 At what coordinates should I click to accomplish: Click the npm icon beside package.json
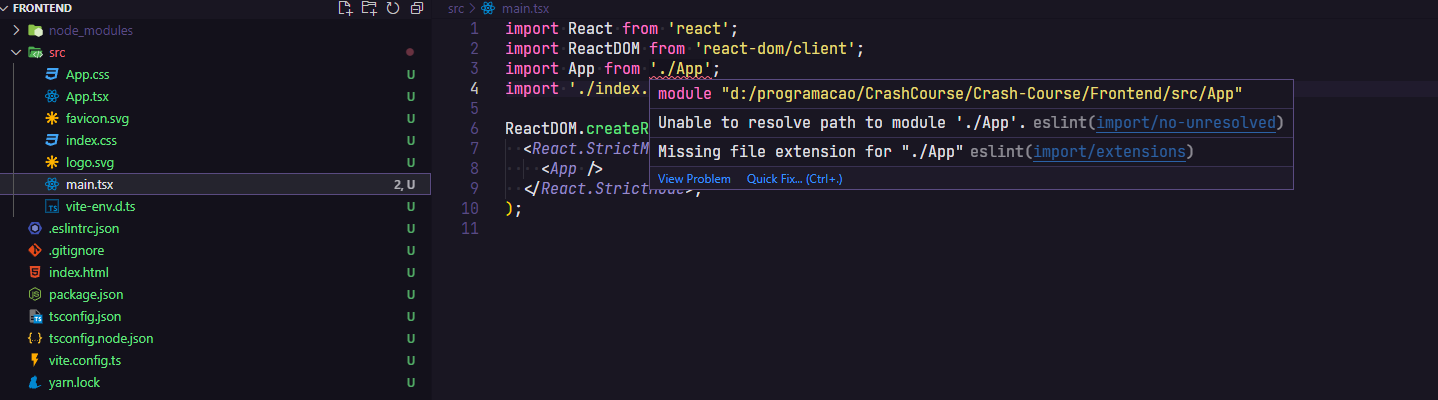pyautogui.click(x=35, y=294)
